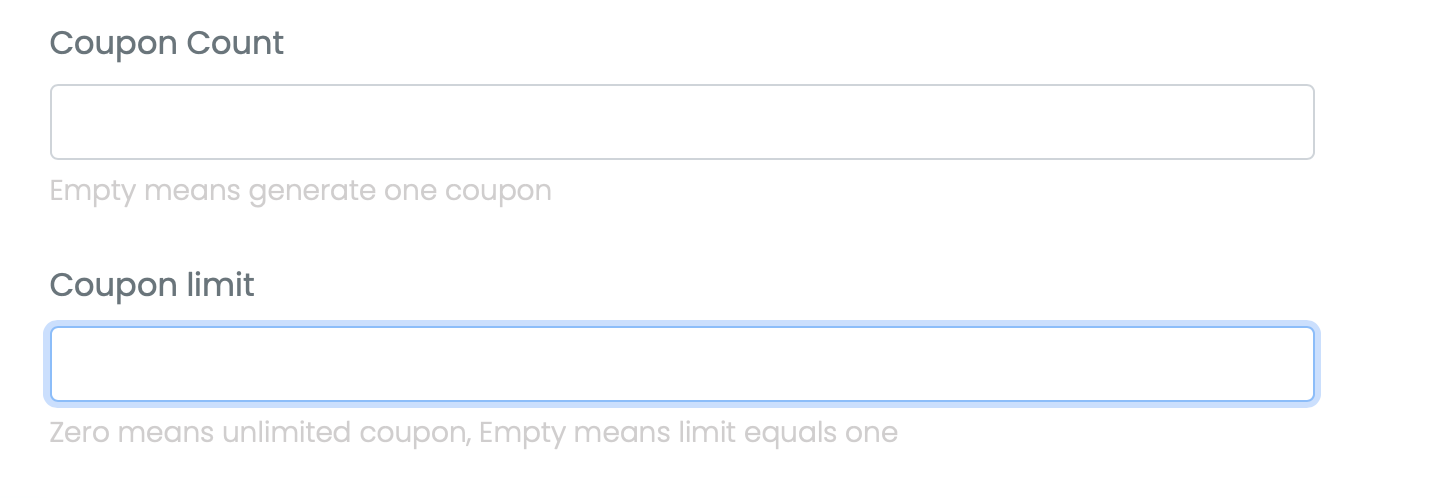Click the "Coupon Count" label

tap(166, 43)
